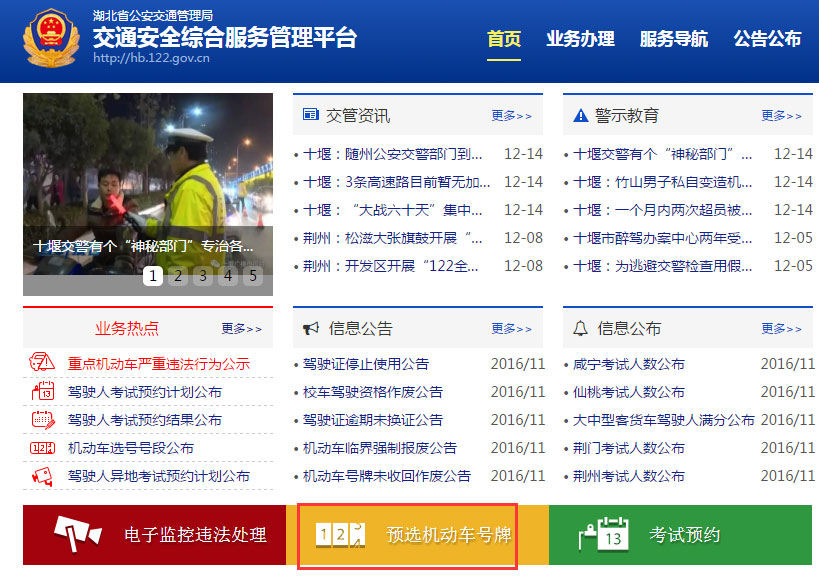Go to the 公告公布 tab
This screenshot has height=584, width=819.
[x=767, y=40]
